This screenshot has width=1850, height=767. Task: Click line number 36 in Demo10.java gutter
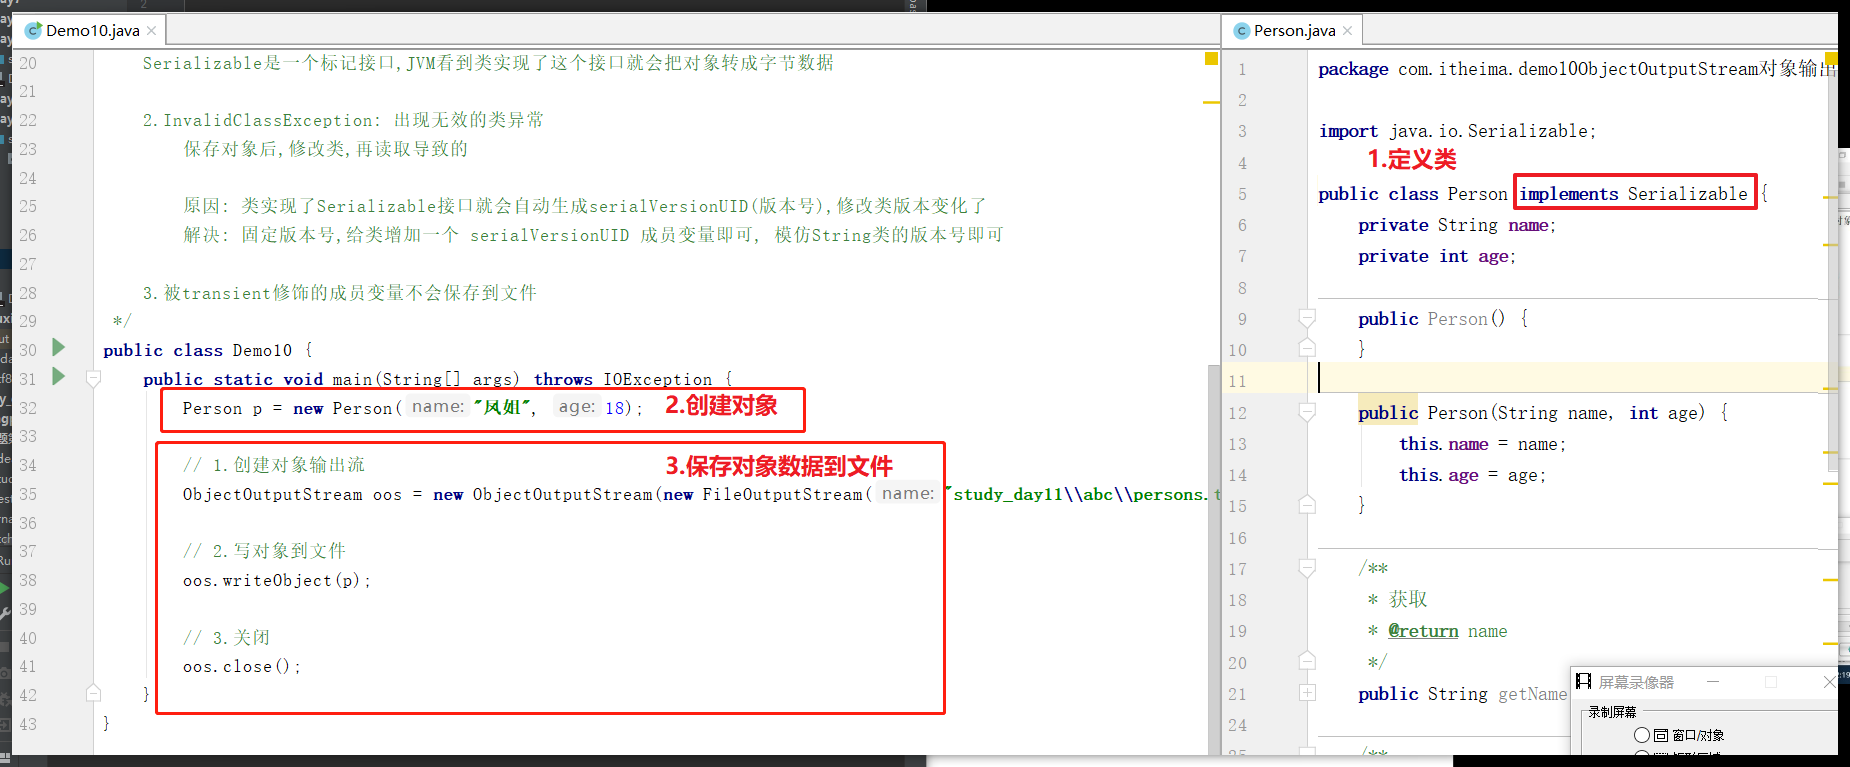tap(27, 523)
